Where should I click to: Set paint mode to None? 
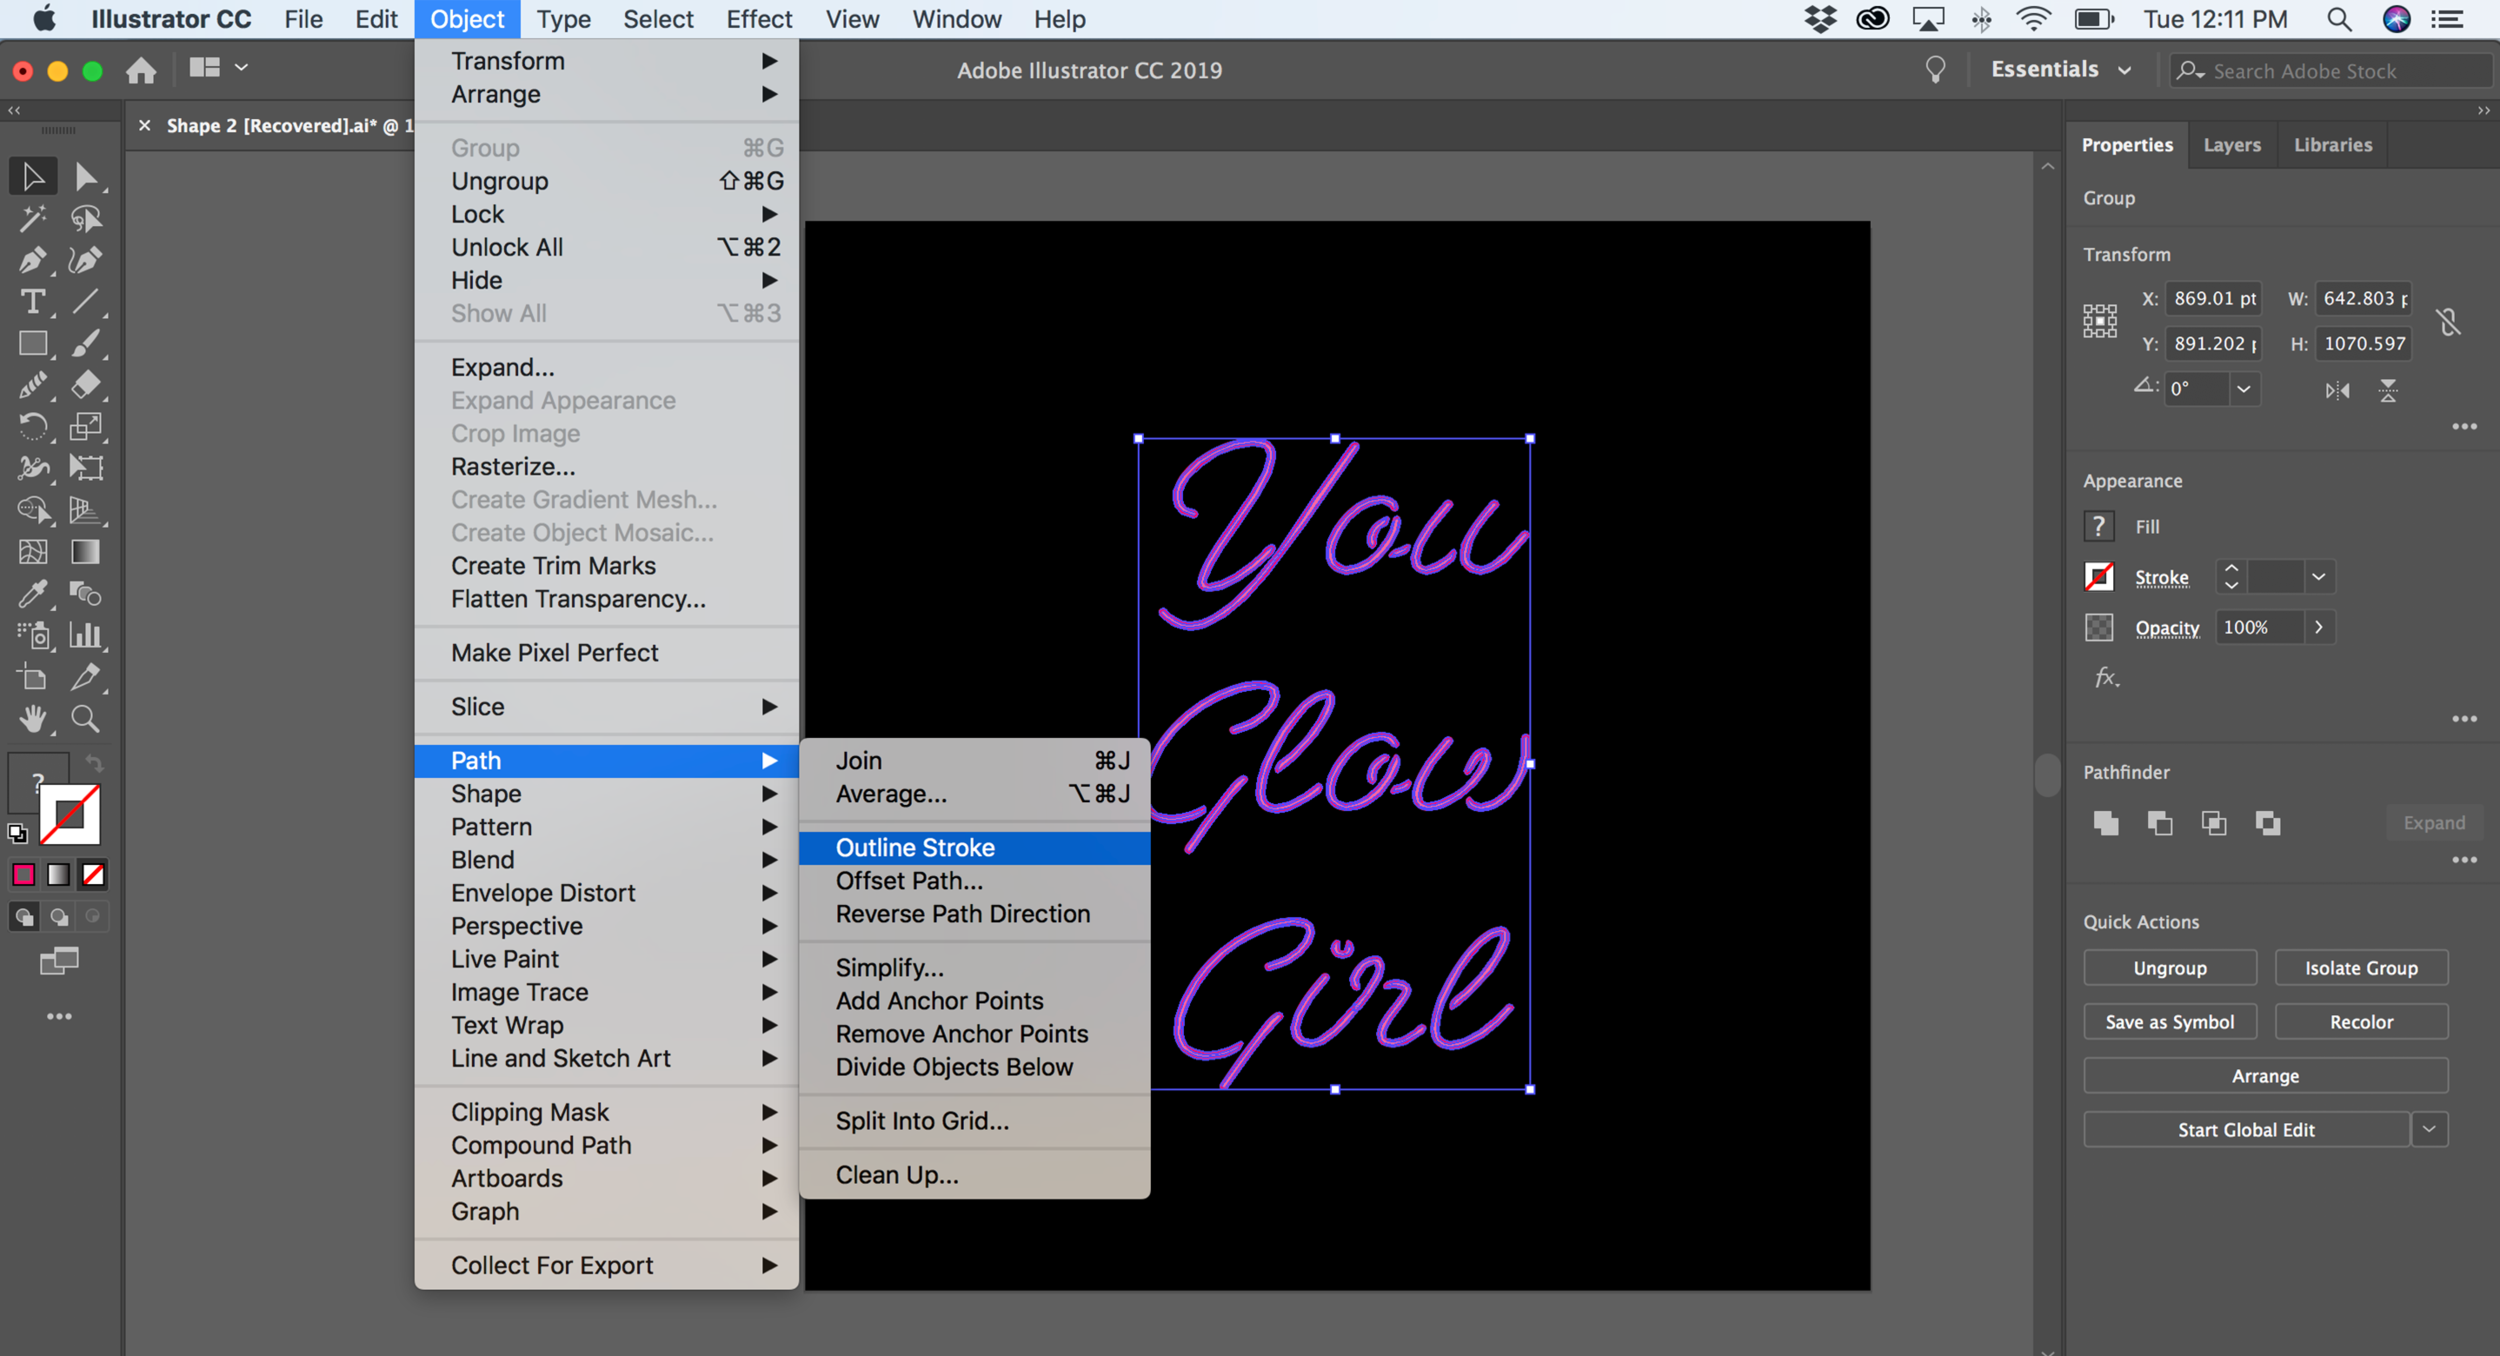(93, 875)
